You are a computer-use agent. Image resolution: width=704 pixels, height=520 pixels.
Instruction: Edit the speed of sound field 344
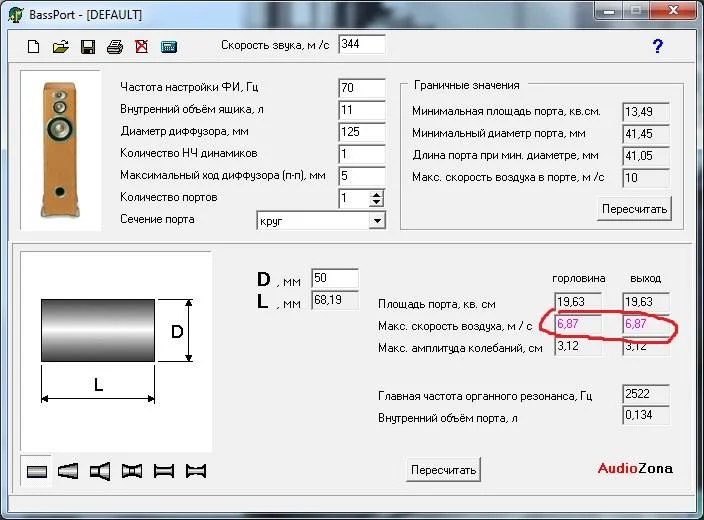[362, 44]
